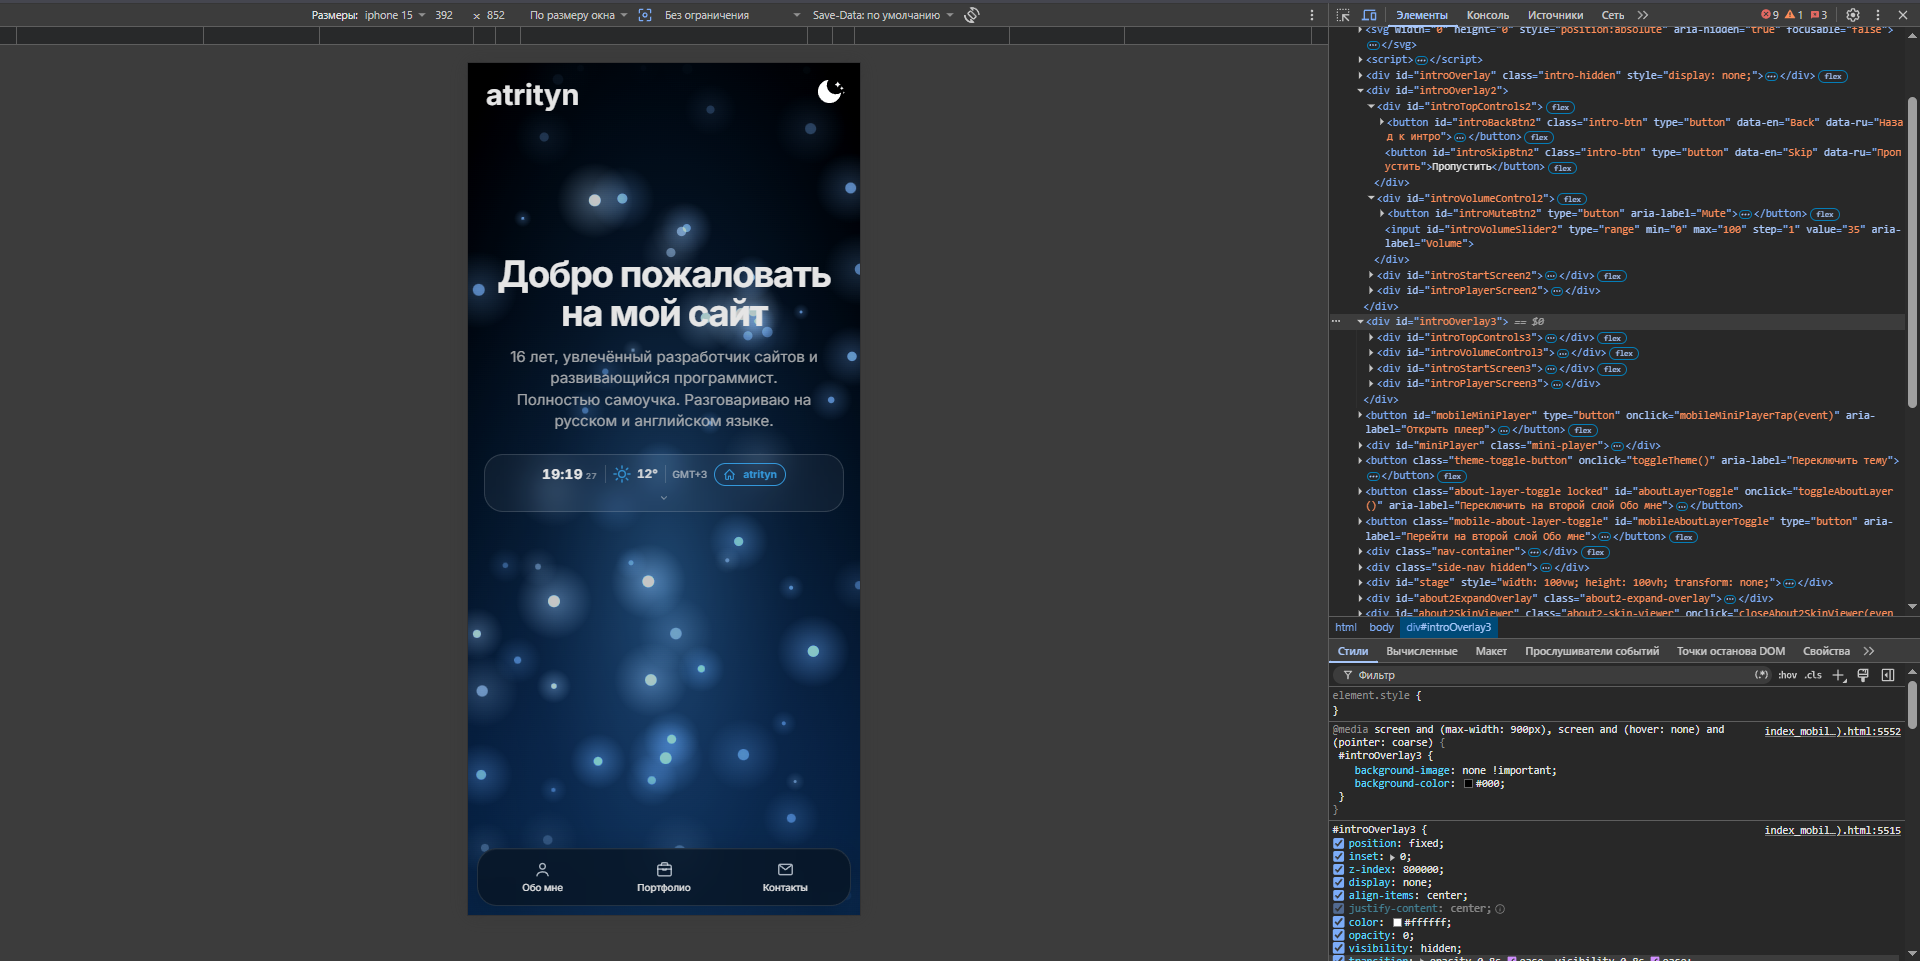Uncheck the opacity: 0 declaration

pyautogui.click(x=1338, y=936)
